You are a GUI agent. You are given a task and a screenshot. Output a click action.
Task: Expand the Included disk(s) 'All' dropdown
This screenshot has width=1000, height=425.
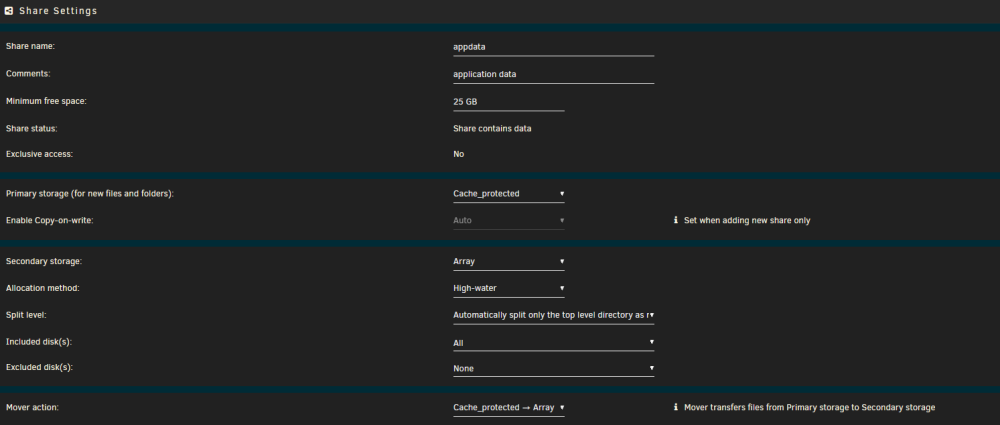[x=554, y=343]
